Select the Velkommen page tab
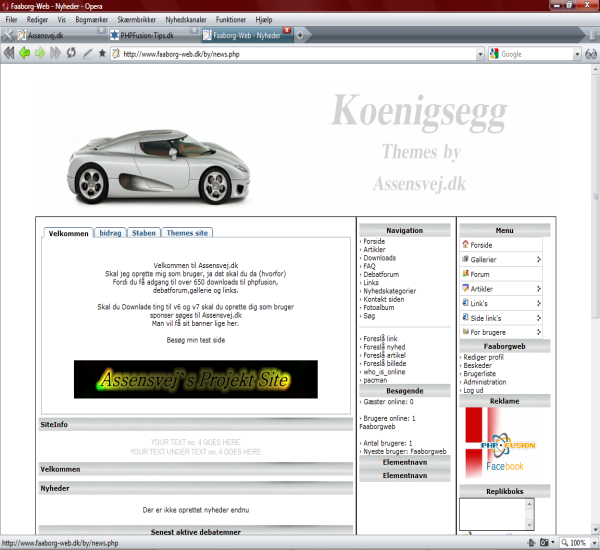Viewport: 600px width, 550px height. coord(68,233)
